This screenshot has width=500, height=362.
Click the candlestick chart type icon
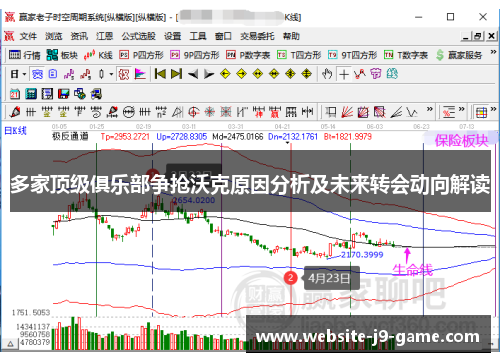click(x=101, y=74)
